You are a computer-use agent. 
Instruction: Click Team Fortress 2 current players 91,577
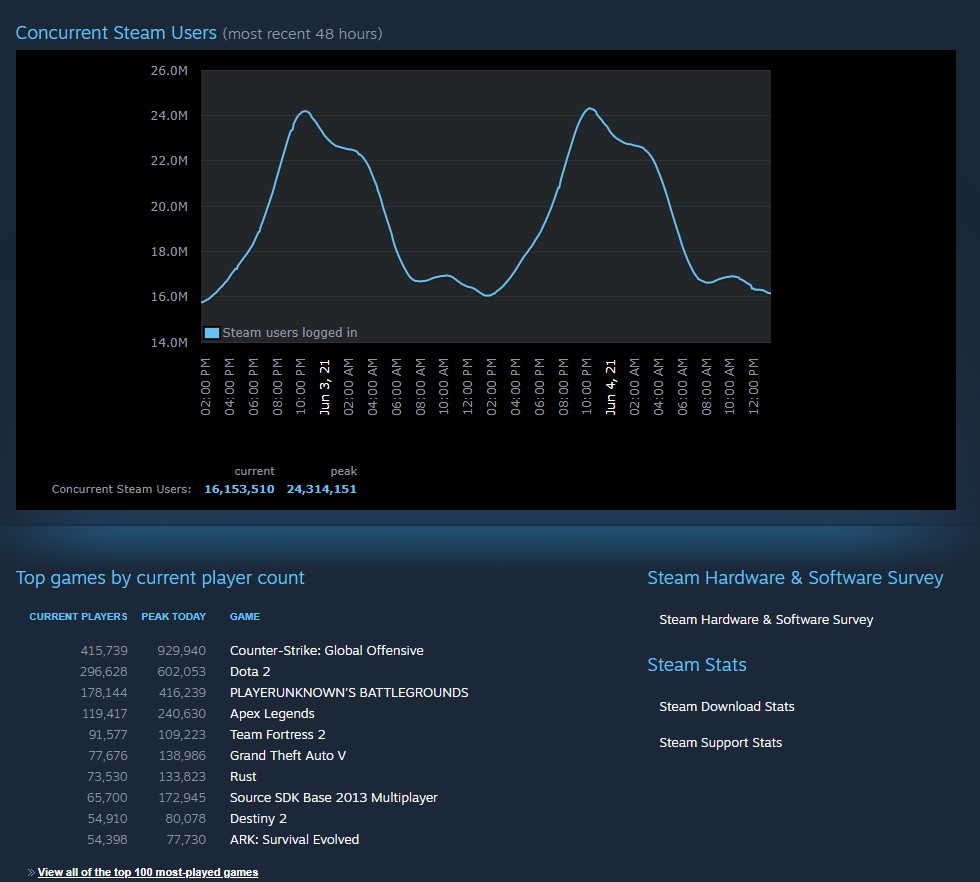pyautogui.click(x=108, y=734)
